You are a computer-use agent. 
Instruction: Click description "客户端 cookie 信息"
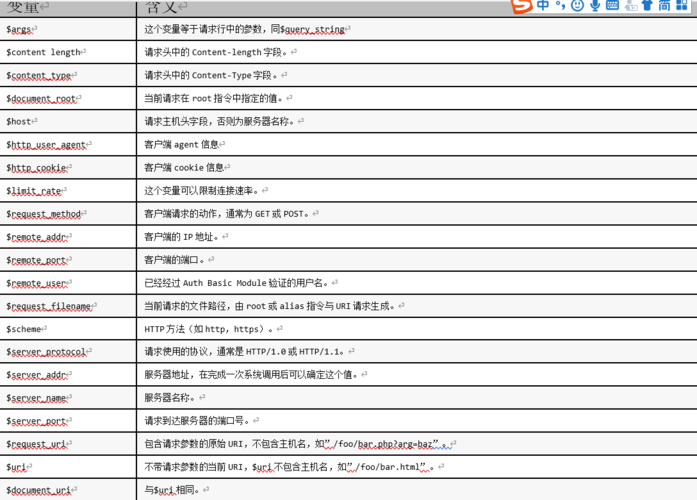tap(184, 168)
